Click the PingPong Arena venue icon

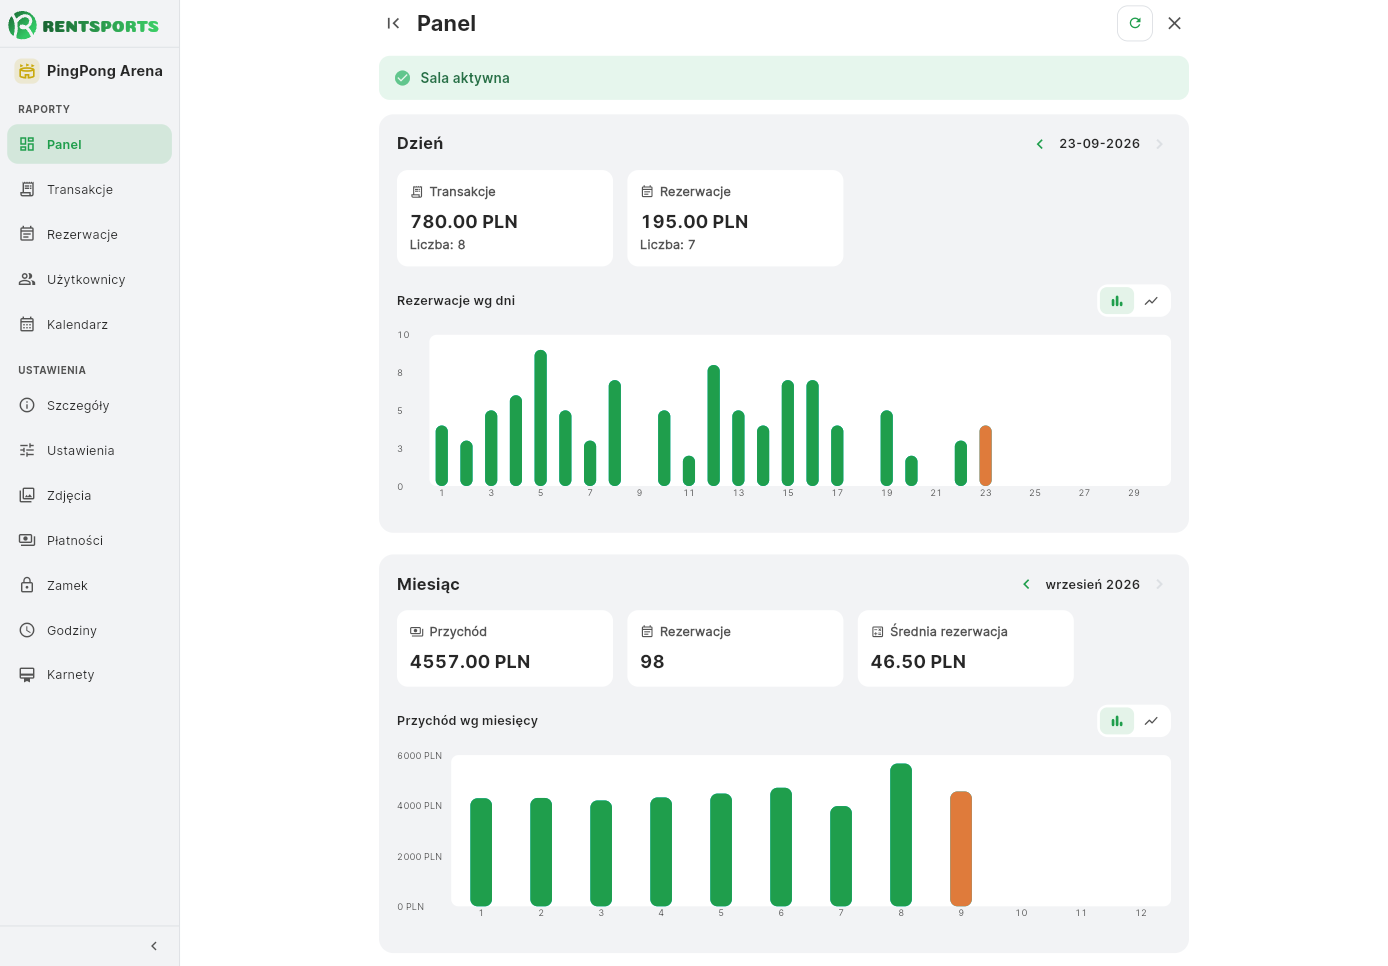(27, 71)
